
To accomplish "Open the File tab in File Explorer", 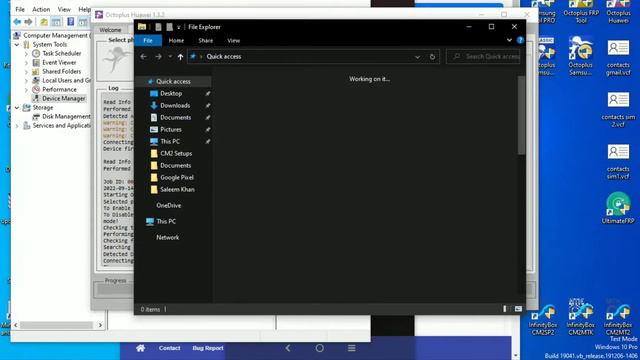I will [148, 40].
